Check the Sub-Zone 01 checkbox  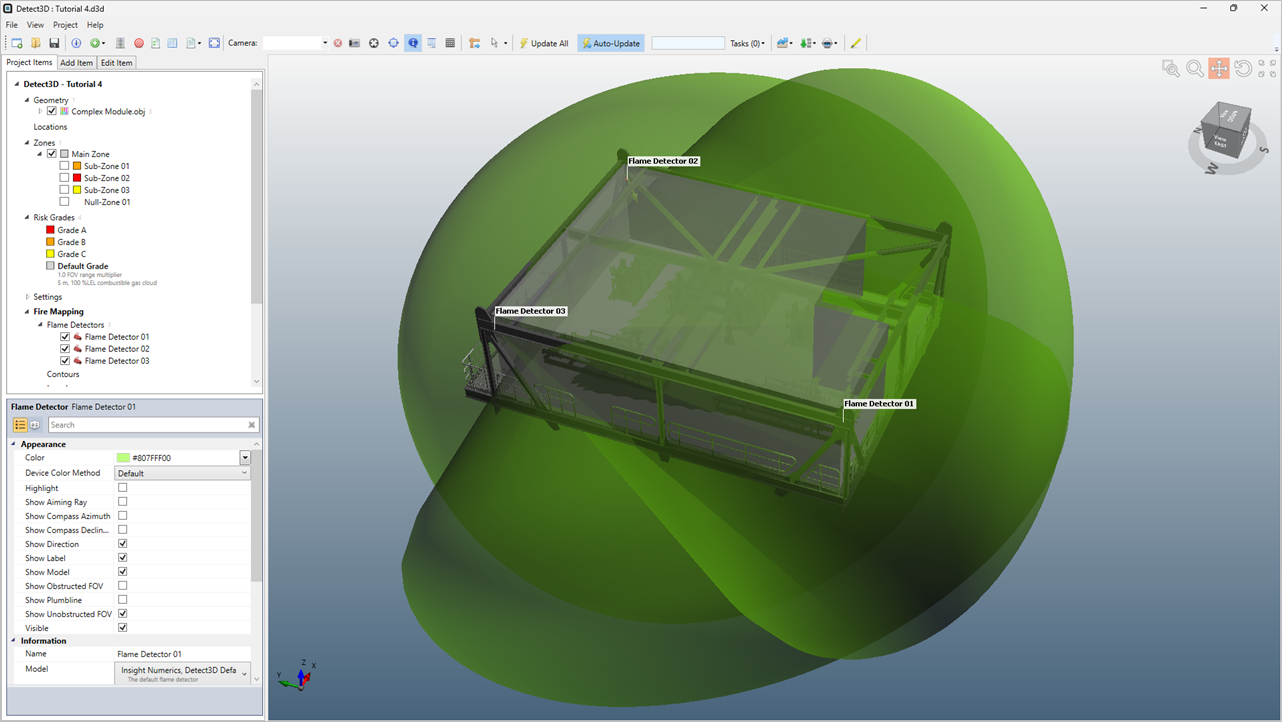pyautogui.click(x=64, y=166)
